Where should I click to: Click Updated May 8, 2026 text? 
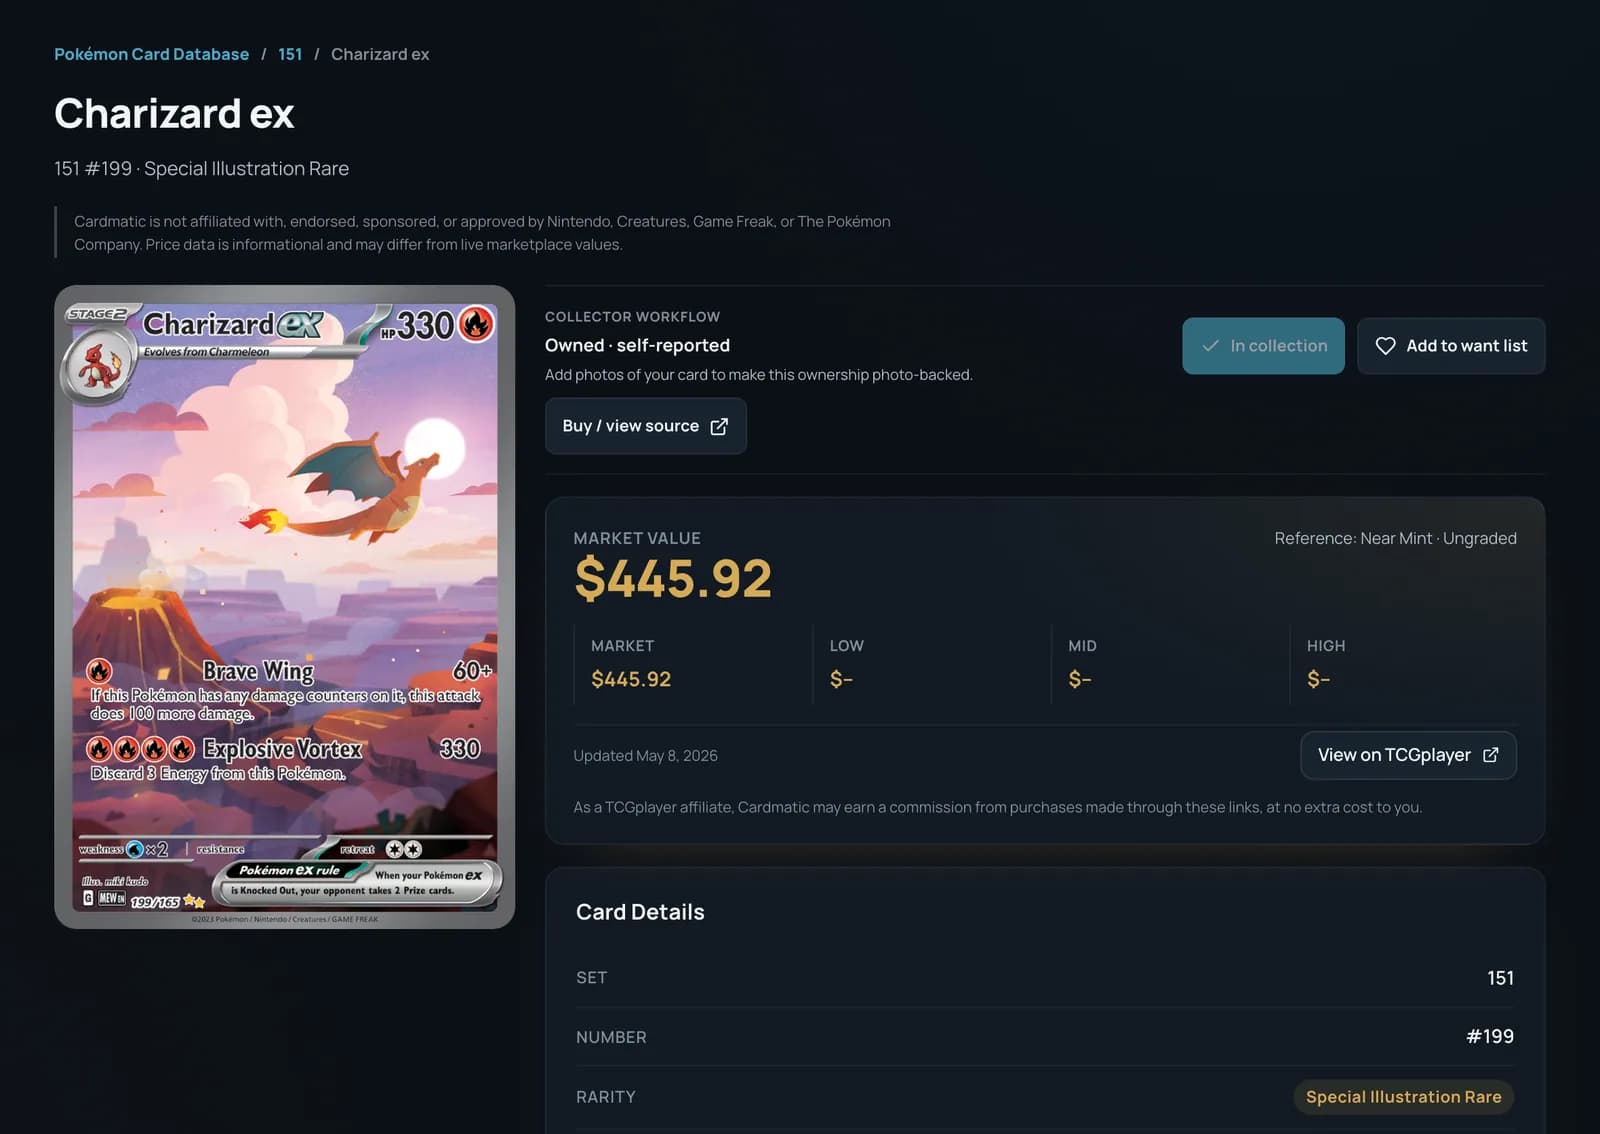645,756
